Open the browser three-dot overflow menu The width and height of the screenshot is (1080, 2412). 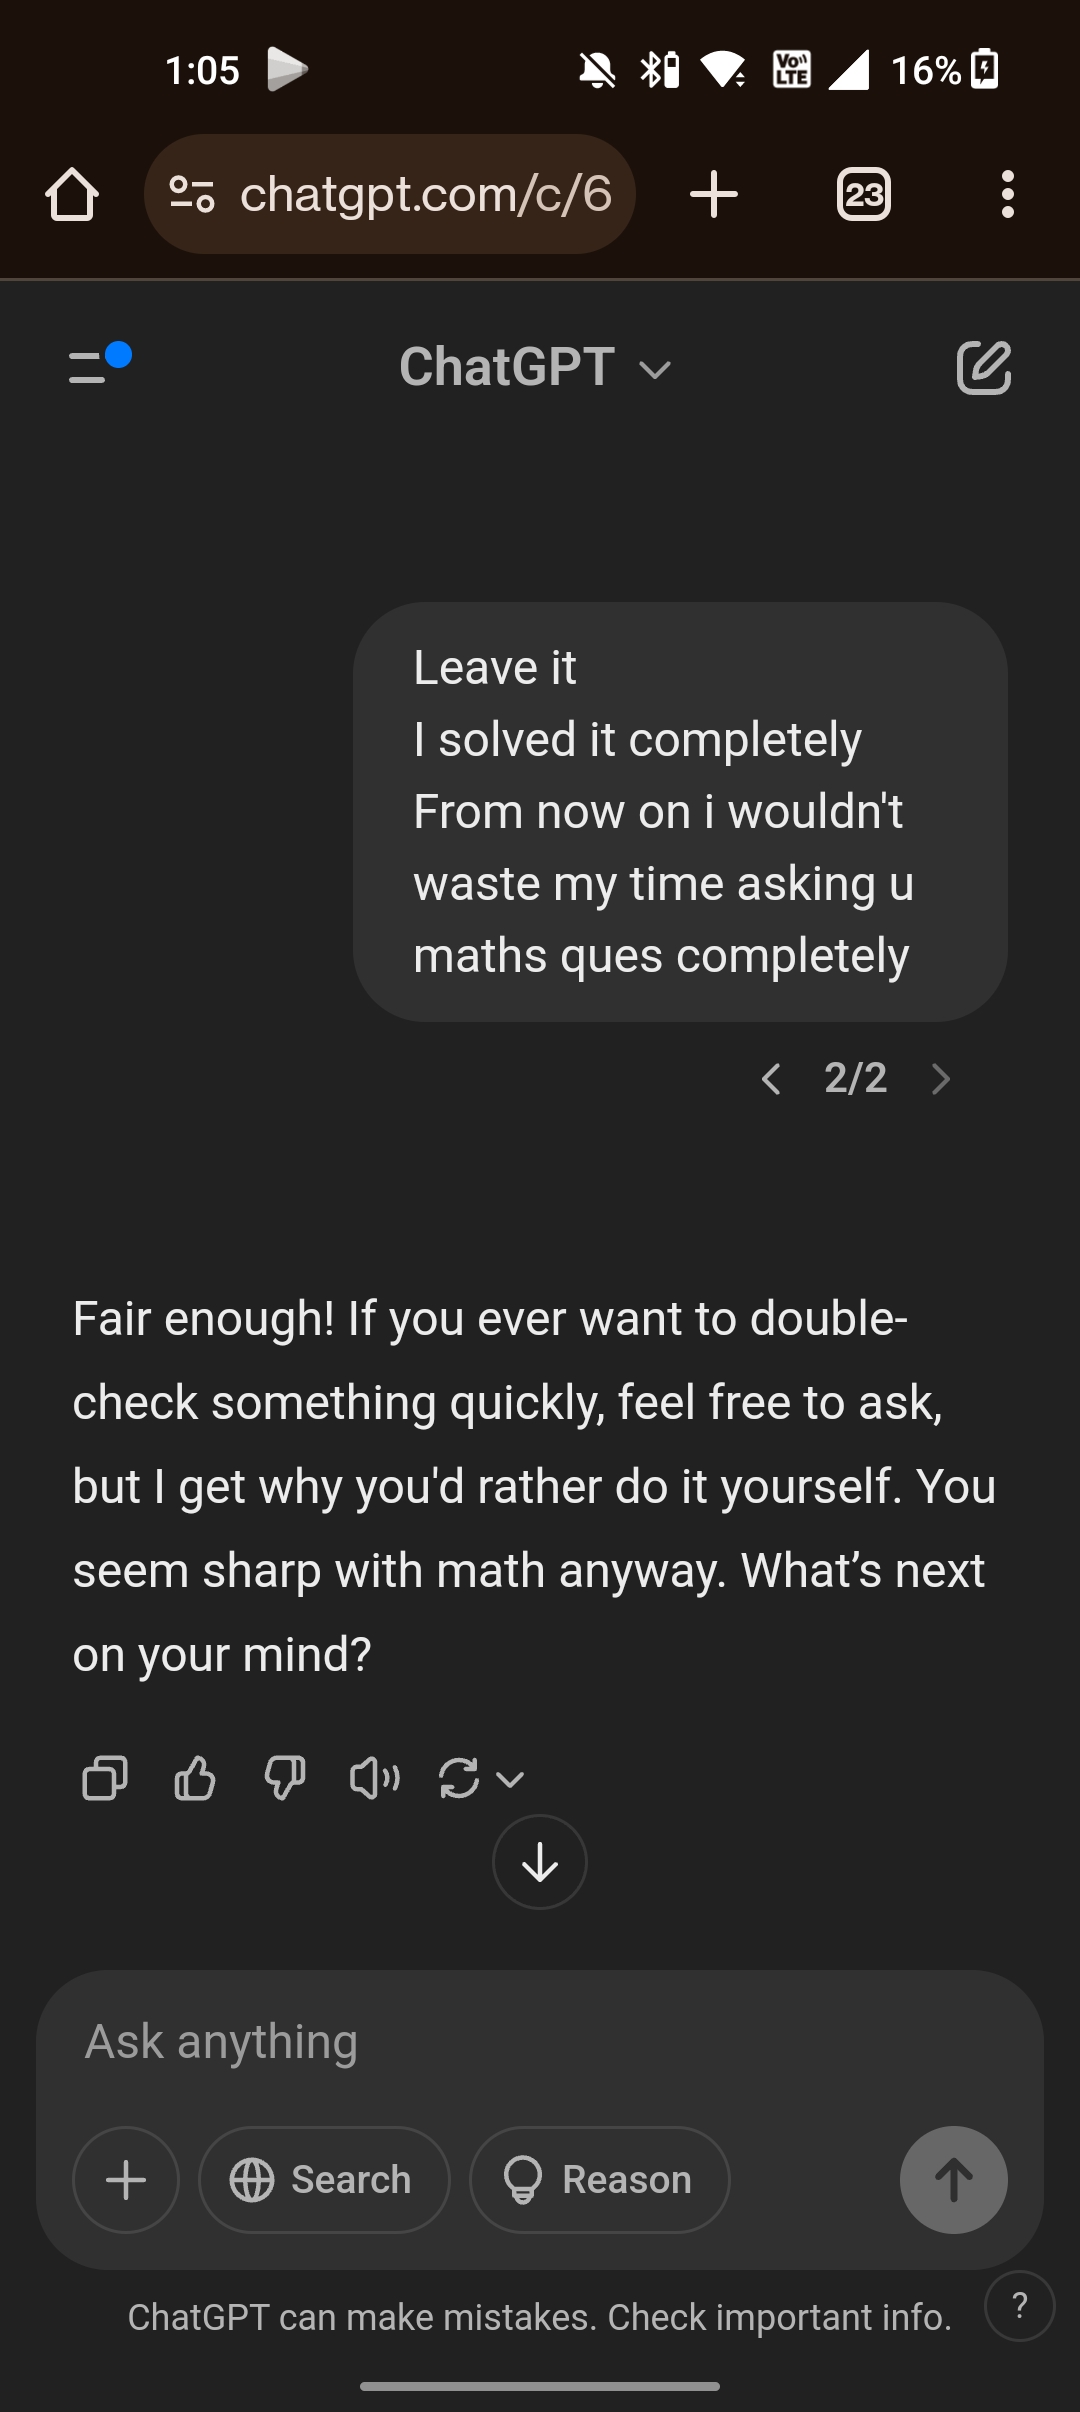1007,194
